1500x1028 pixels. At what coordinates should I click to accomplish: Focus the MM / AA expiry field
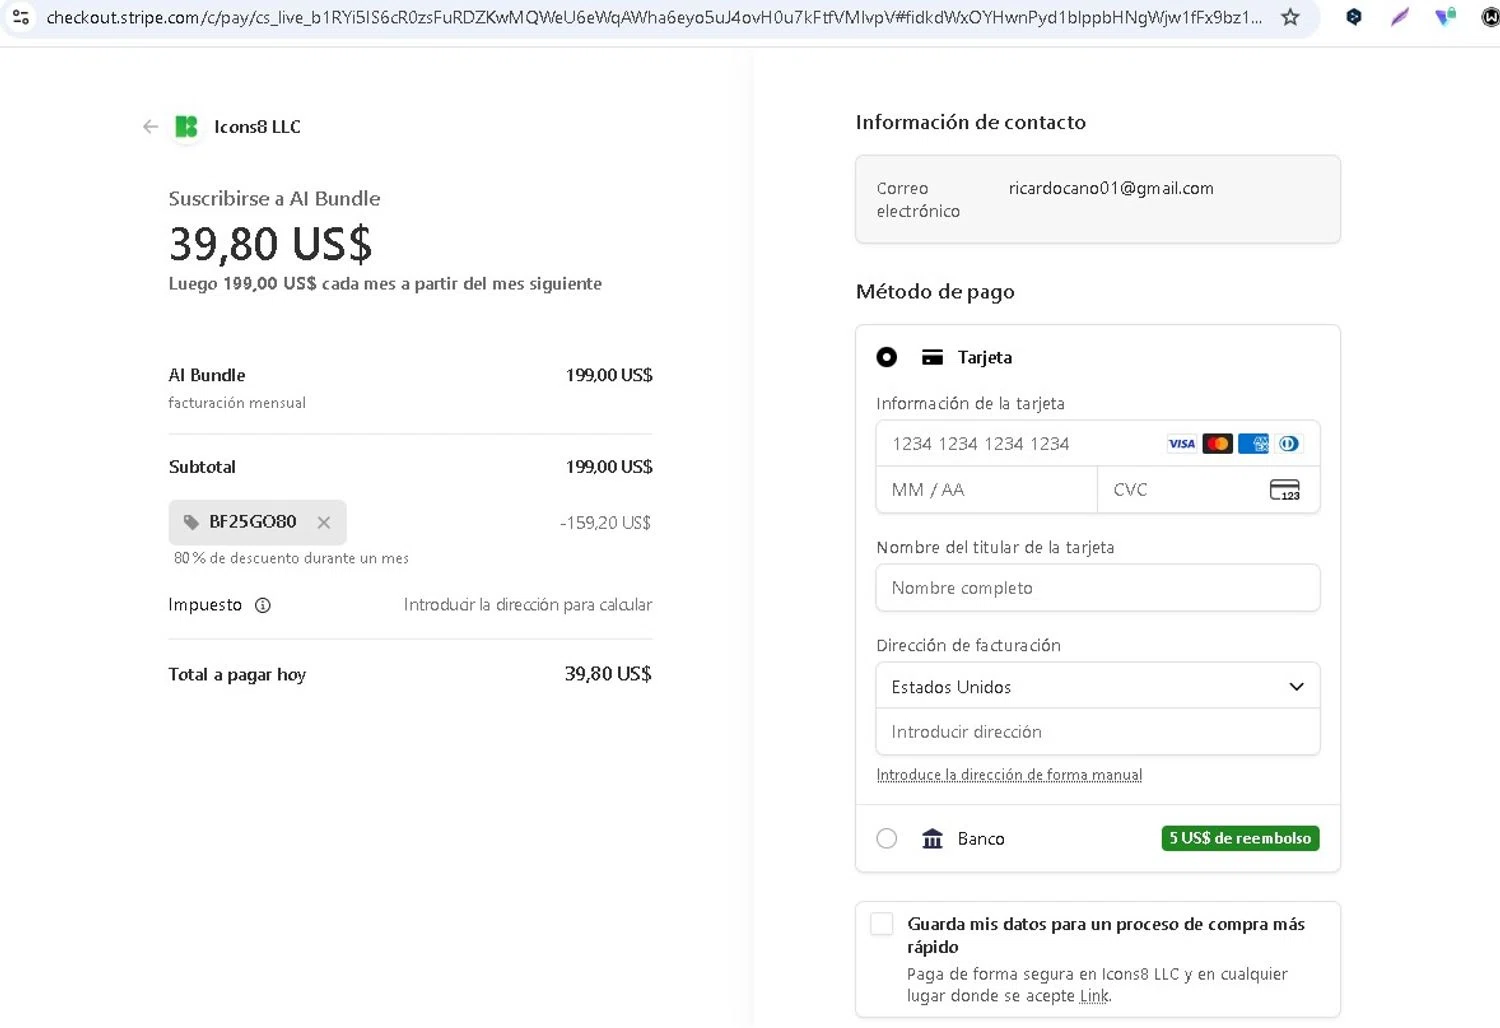click(985, 490)
